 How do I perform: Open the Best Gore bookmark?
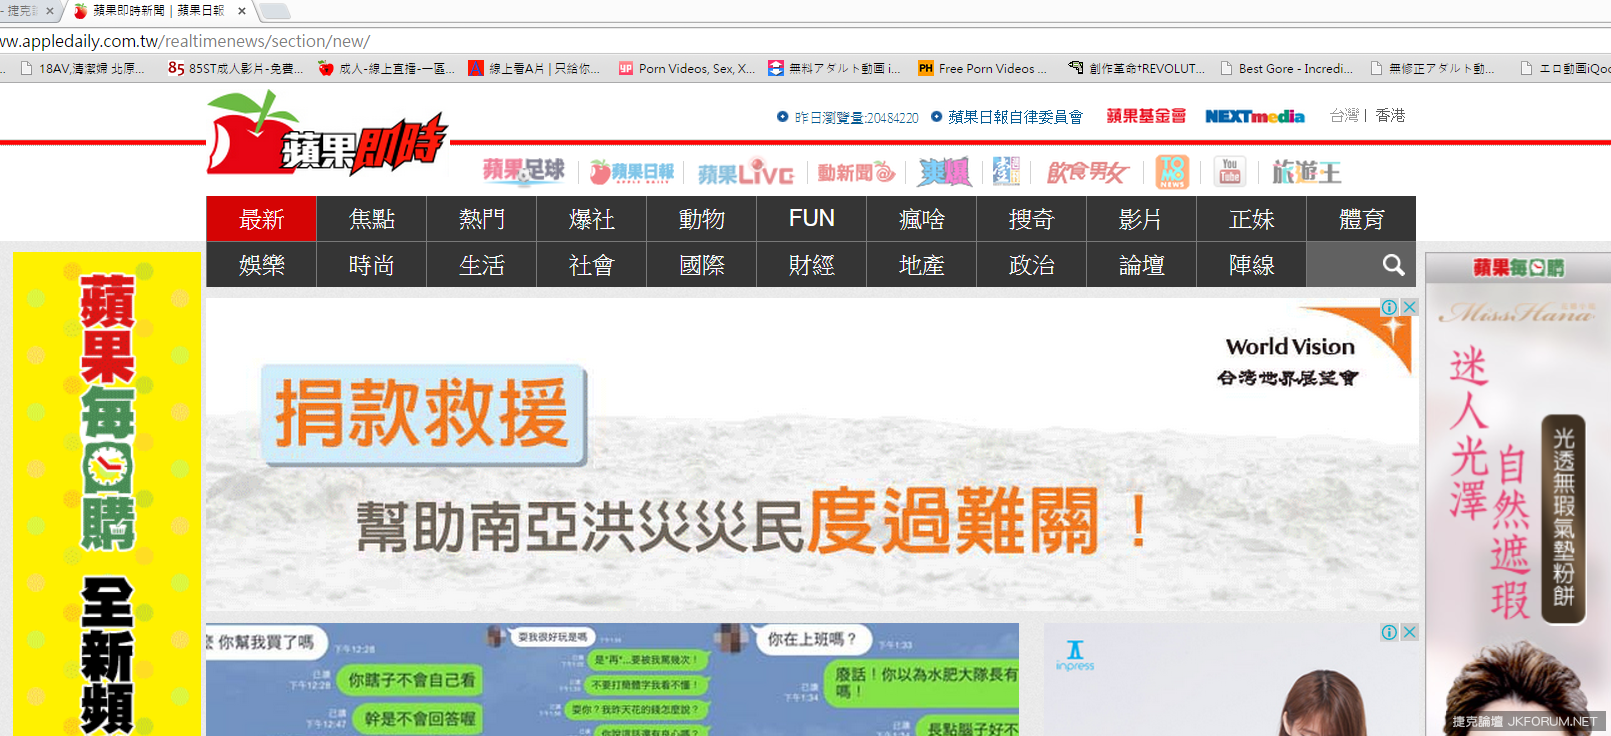tap(1286, 68)
